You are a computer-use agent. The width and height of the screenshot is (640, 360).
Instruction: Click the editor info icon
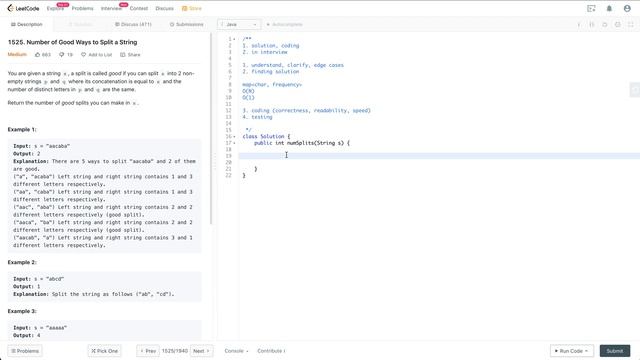click(578, 25)
